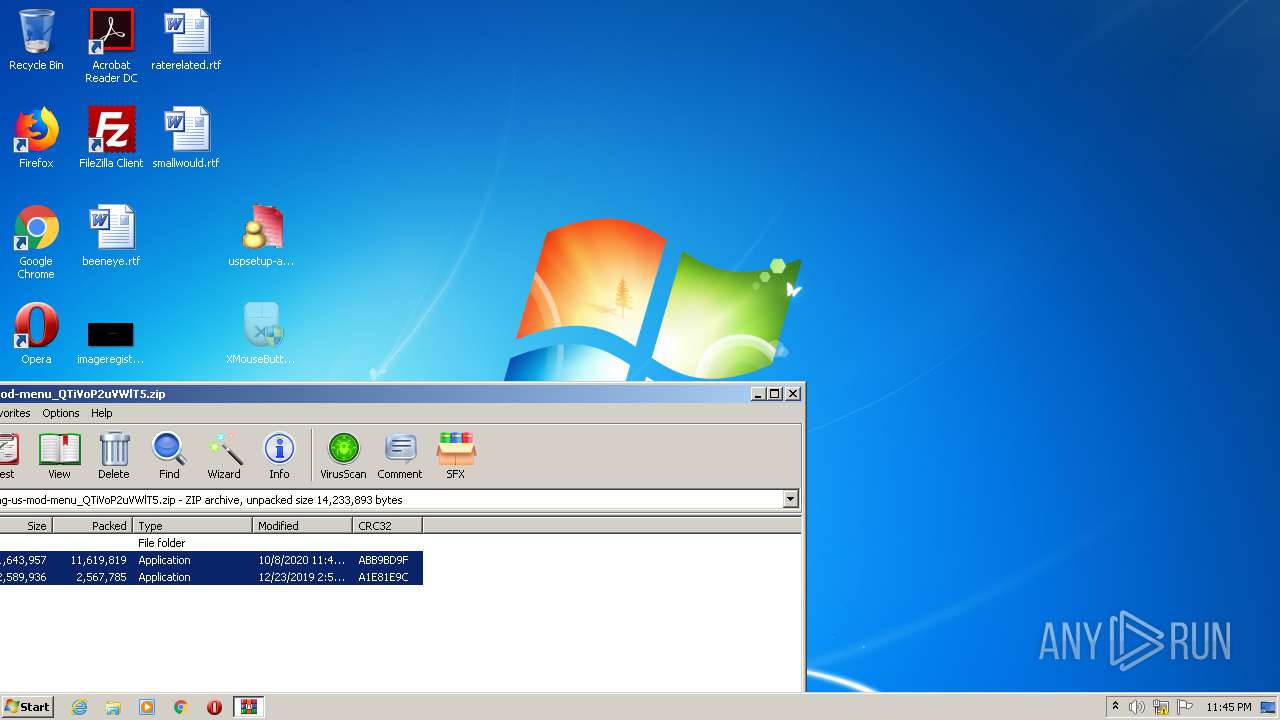Select the beeneye.rtf document icon
This screenshot has height=720, width=1280.
(111, 237)
